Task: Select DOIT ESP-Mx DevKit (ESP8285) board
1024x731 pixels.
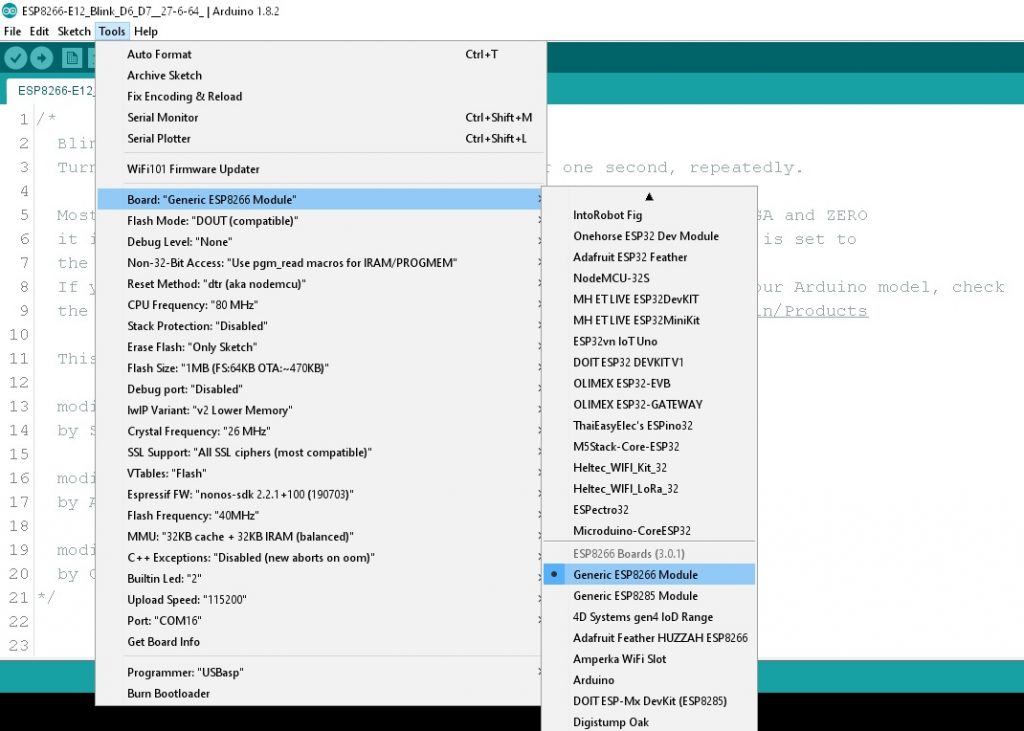Action: click(x=649, y=701)
